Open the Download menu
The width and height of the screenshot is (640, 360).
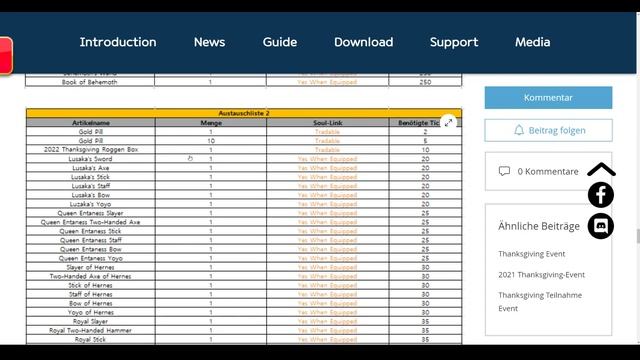[x=364, y=42]
